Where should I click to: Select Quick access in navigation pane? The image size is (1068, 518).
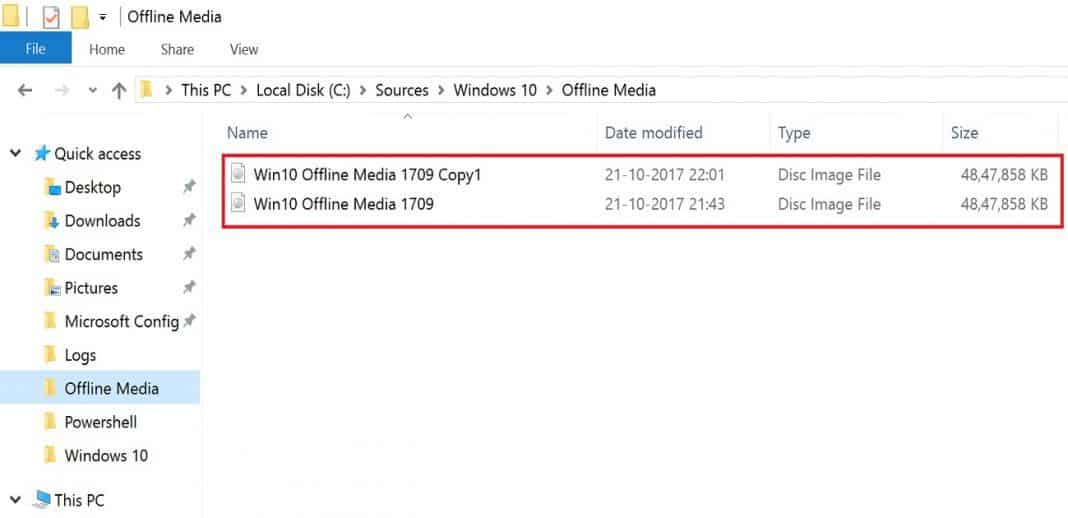click(97, 154)
